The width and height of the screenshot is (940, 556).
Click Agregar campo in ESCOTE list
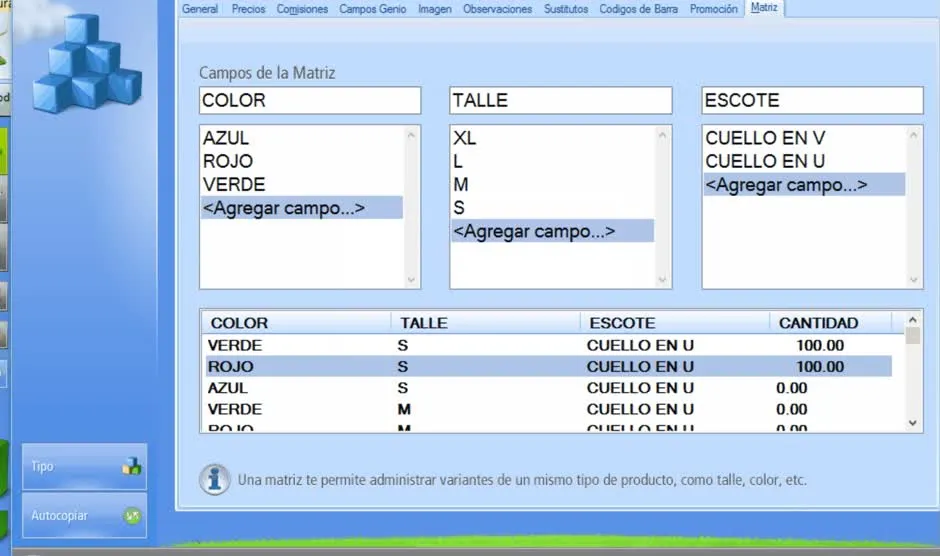pyautogui.click(x=805, y=184)
